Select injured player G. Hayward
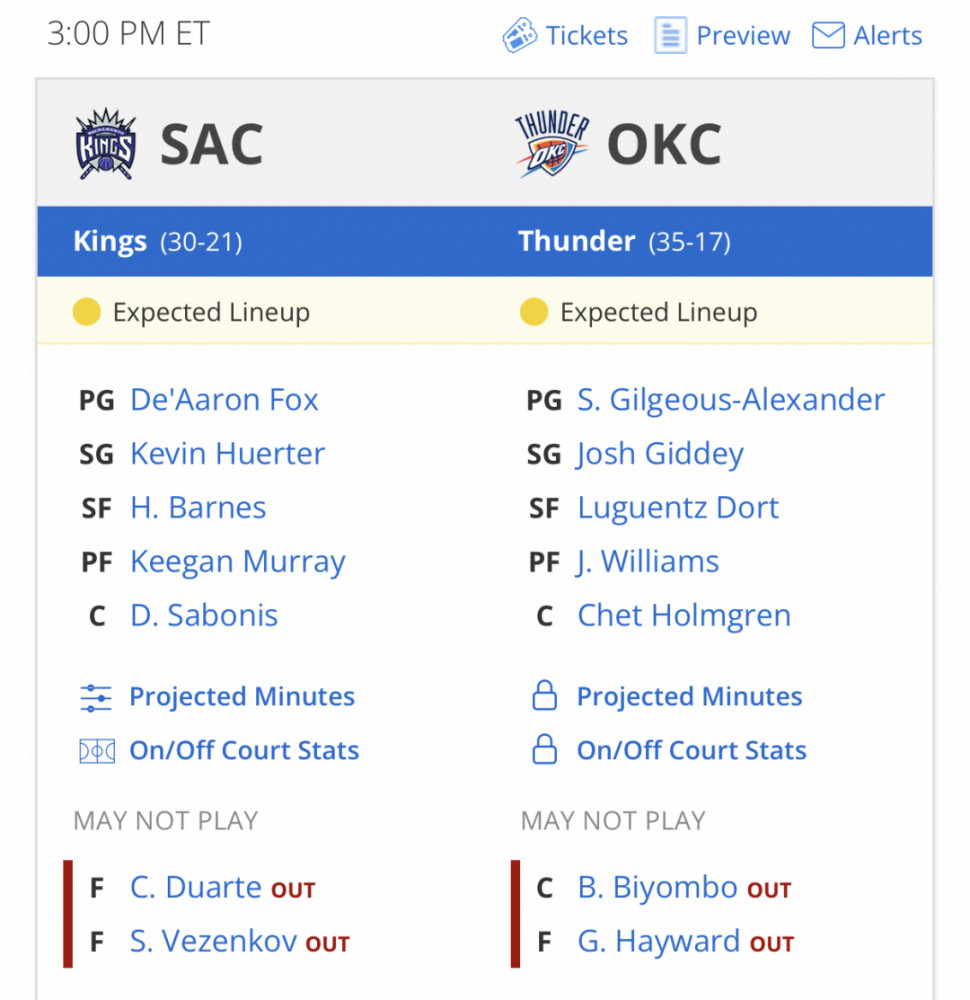Screen dimensions: 970x1000 tap(658, 941)
